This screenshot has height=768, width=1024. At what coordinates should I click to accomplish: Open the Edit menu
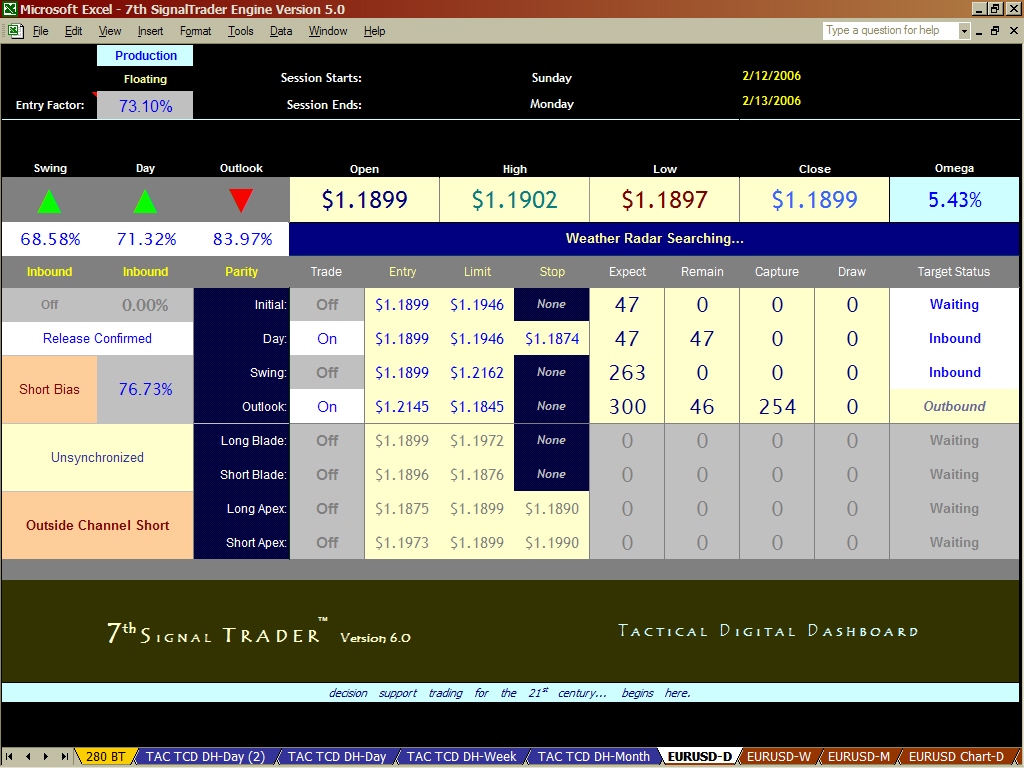73,31
